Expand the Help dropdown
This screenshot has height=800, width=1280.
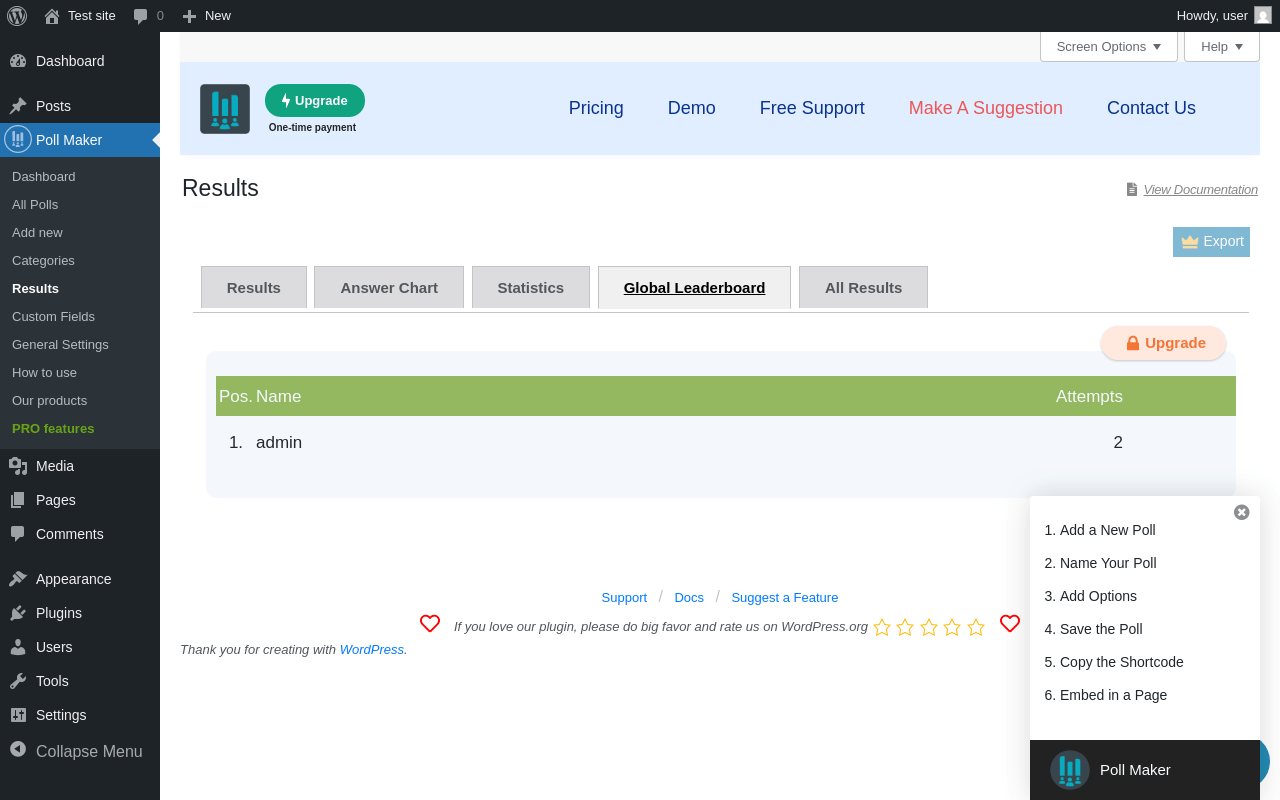(x=1222, y=46)
